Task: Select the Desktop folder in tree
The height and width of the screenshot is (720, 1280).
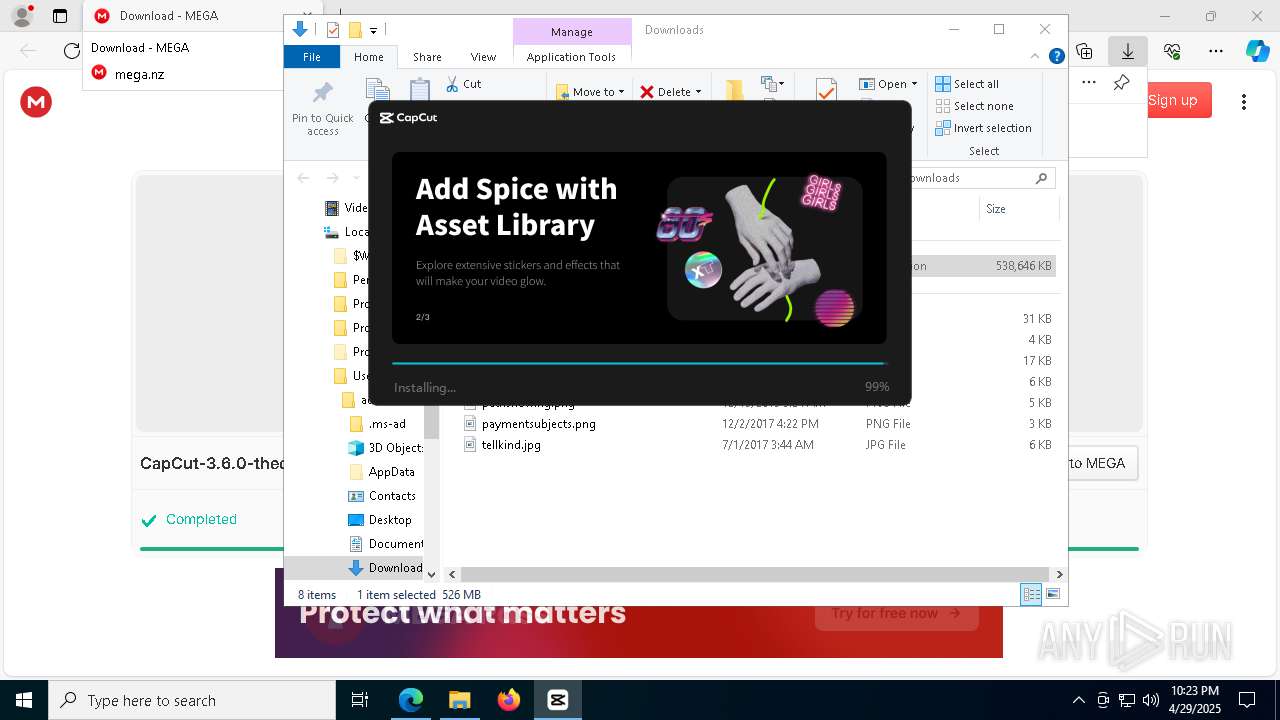Action: 389,520
